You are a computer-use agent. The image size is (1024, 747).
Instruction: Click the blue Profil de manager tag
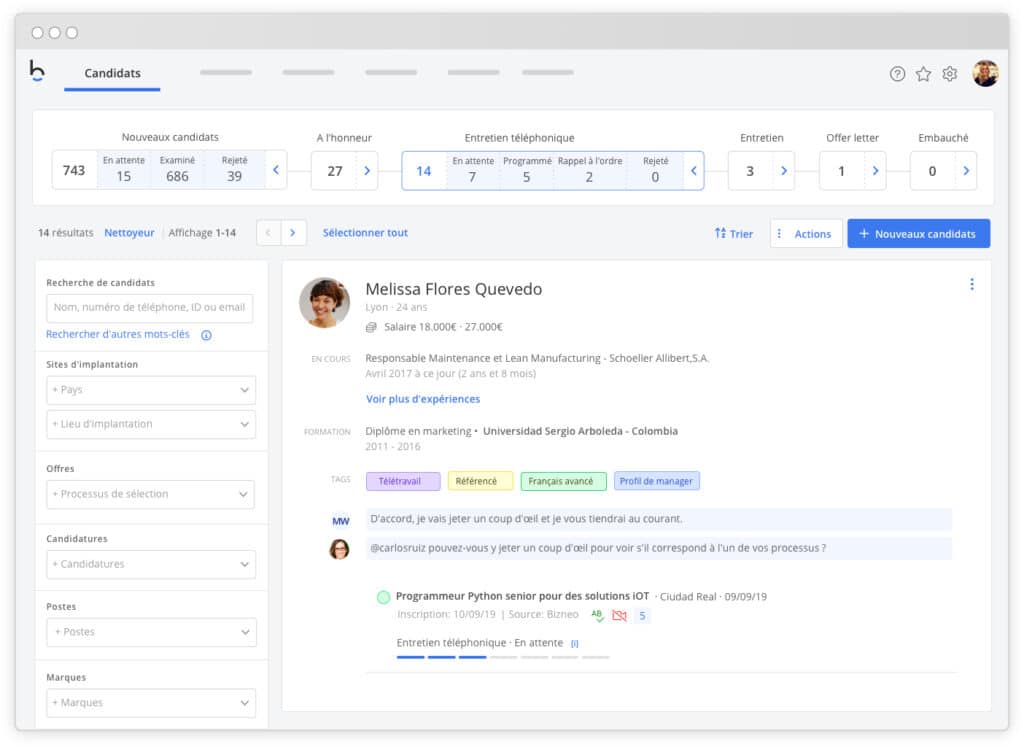tap(656, 481)
